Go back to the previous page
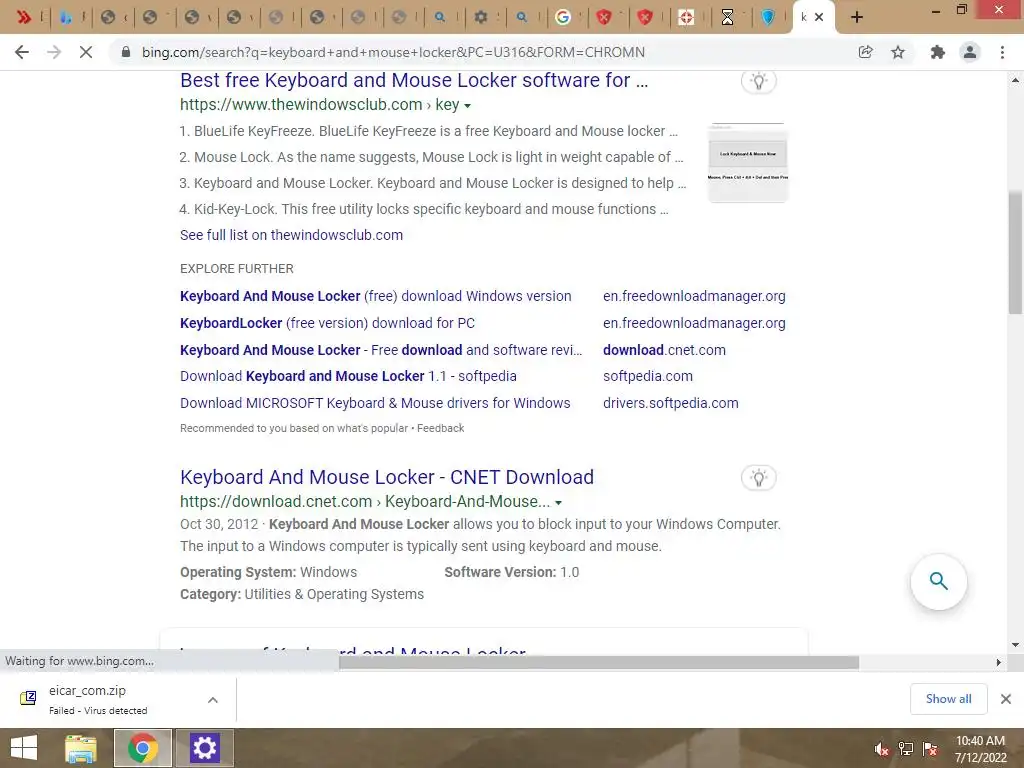Image resolution: width=1024 pixels, height=768 pixels. tap(22, 52)
